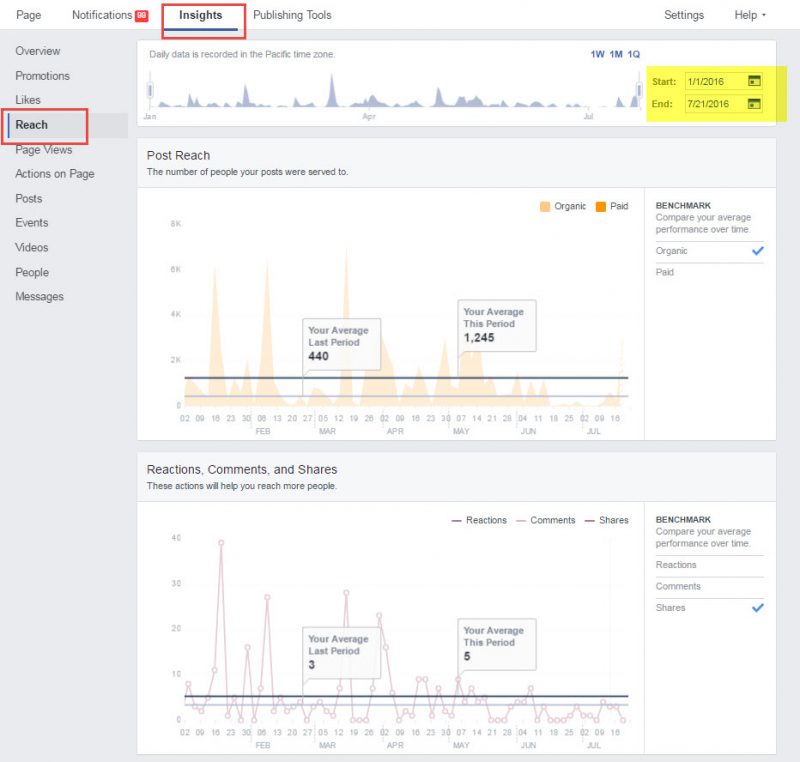The width and height of the screenshot is (800, 762).
Task: Open Page Views in the sidebar
Action: click(44, 149)
